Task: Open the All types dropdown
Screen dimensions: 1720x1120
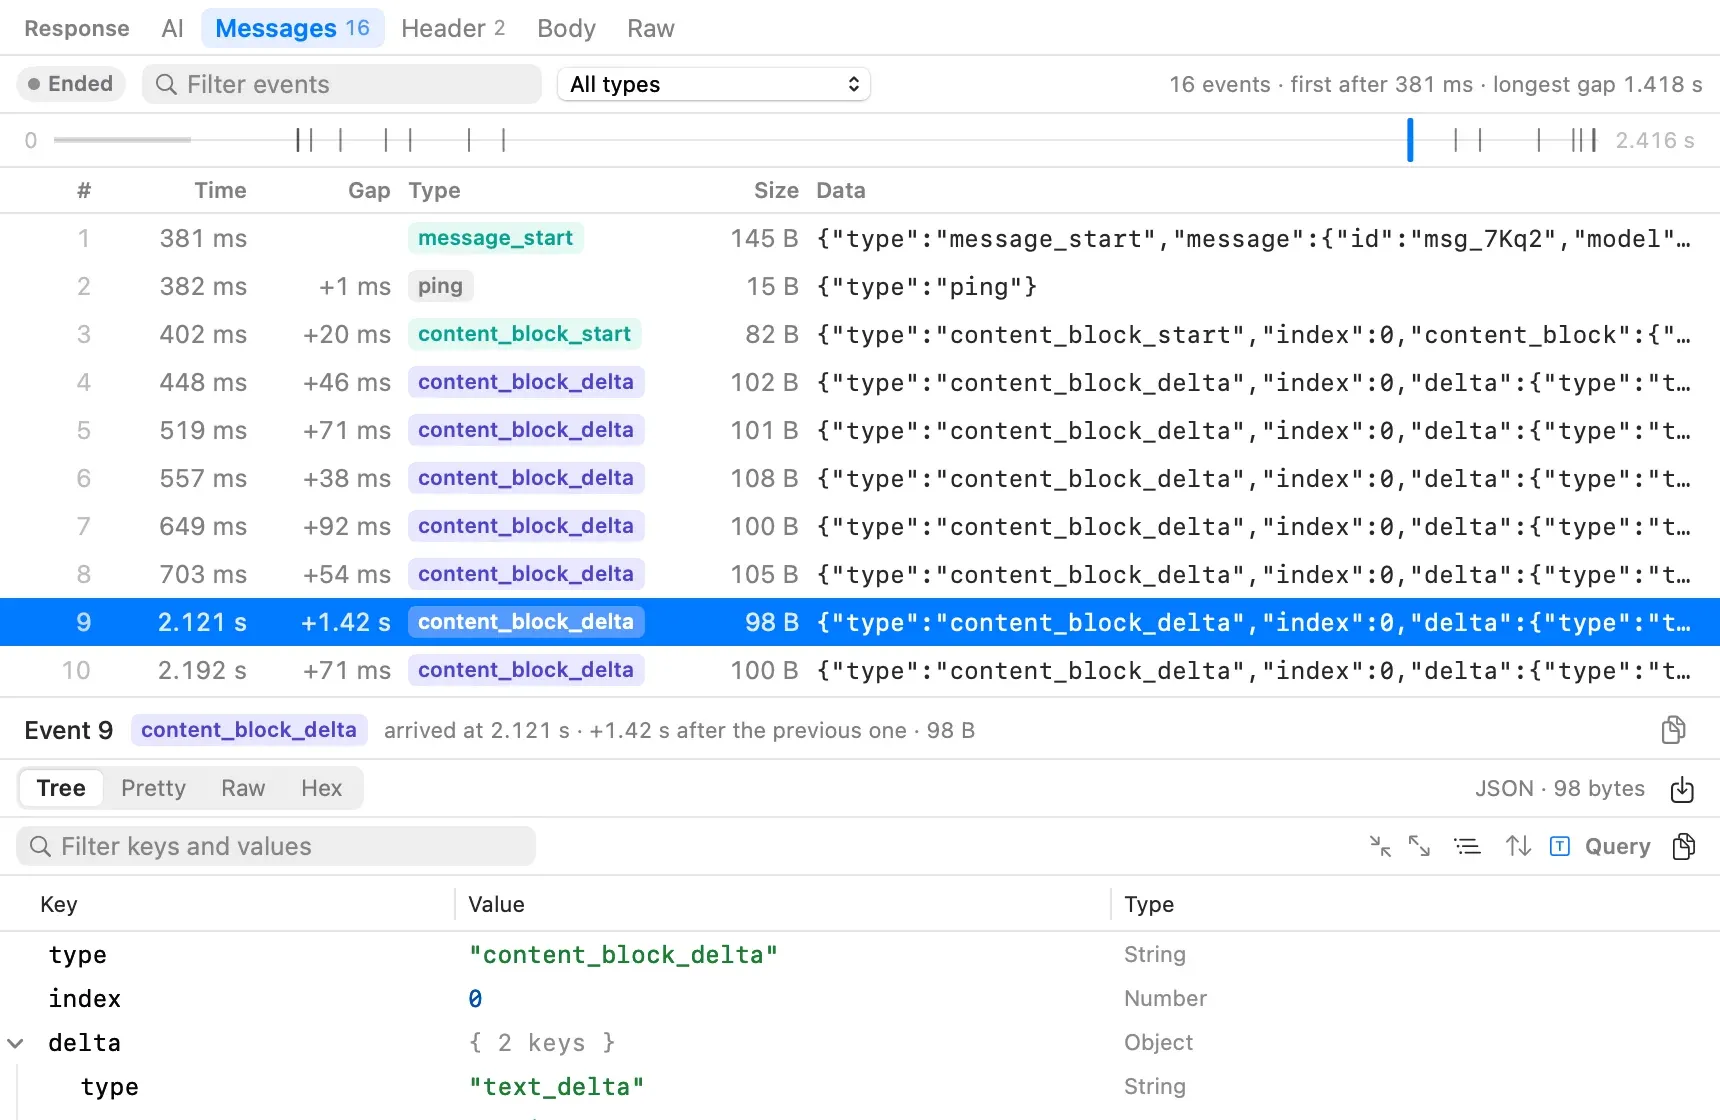Action: click(x=714, y=84)
